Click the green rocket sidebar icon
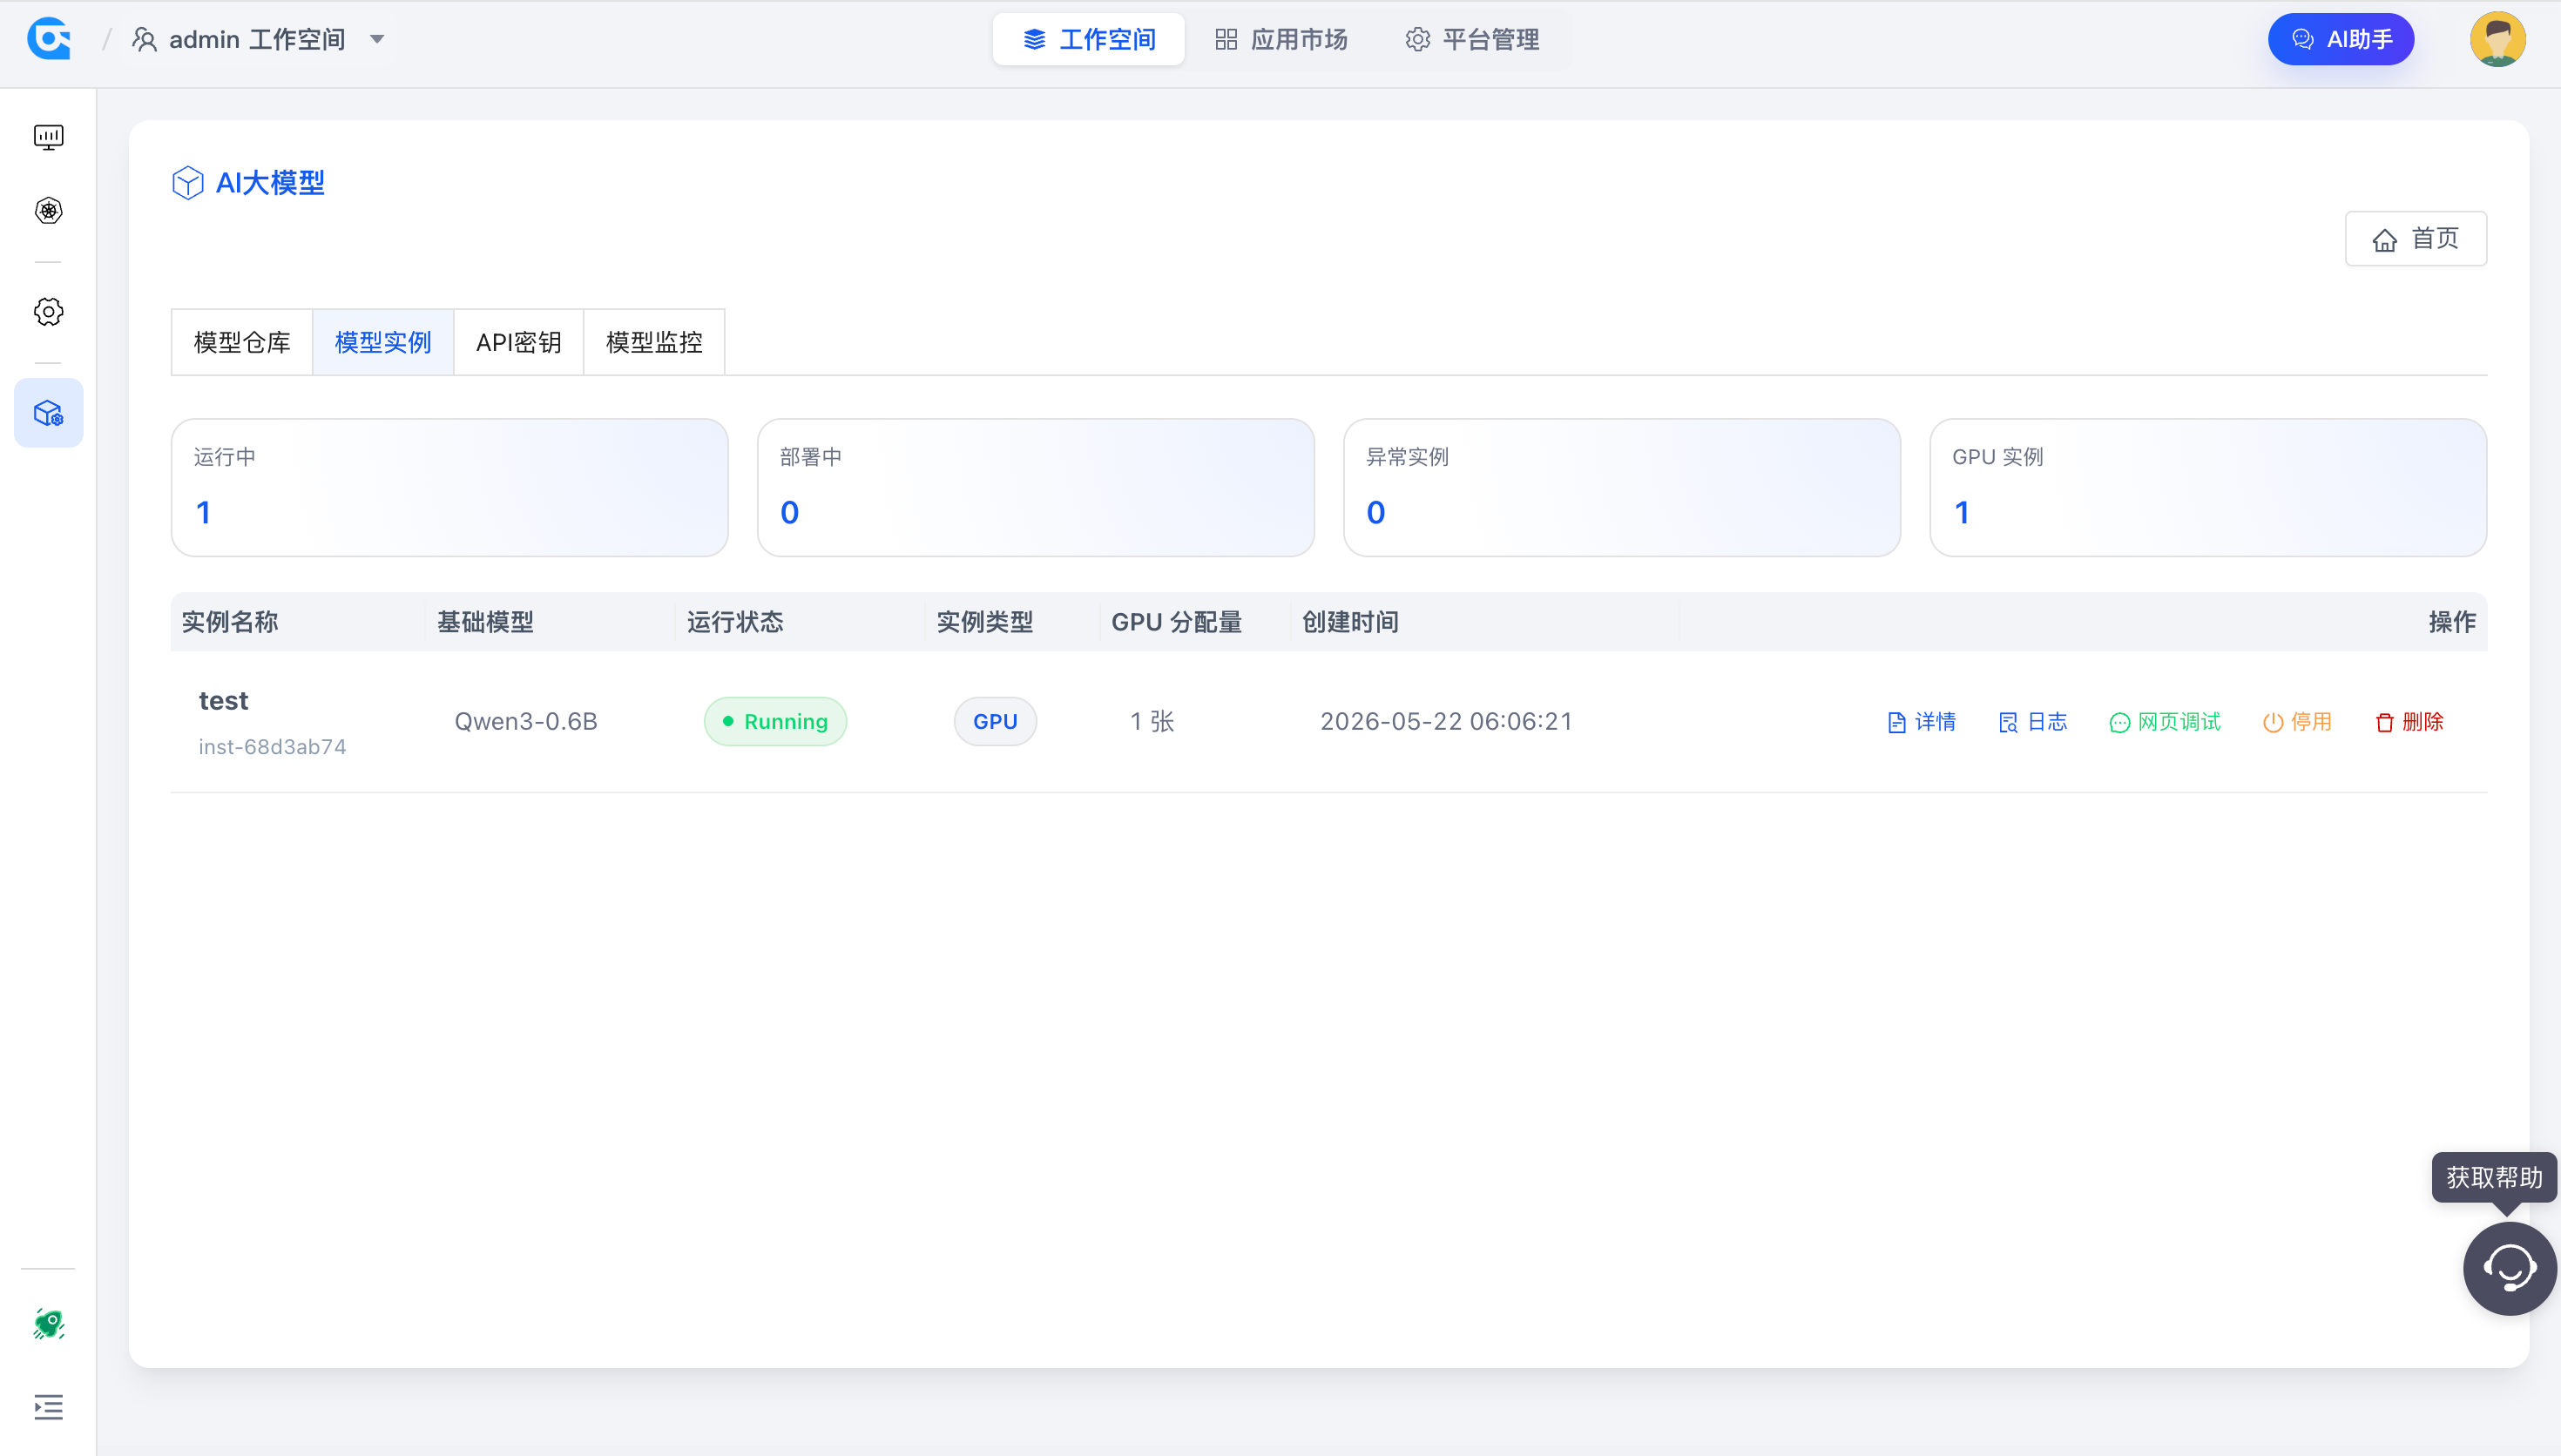 (x=48, y=1324)
